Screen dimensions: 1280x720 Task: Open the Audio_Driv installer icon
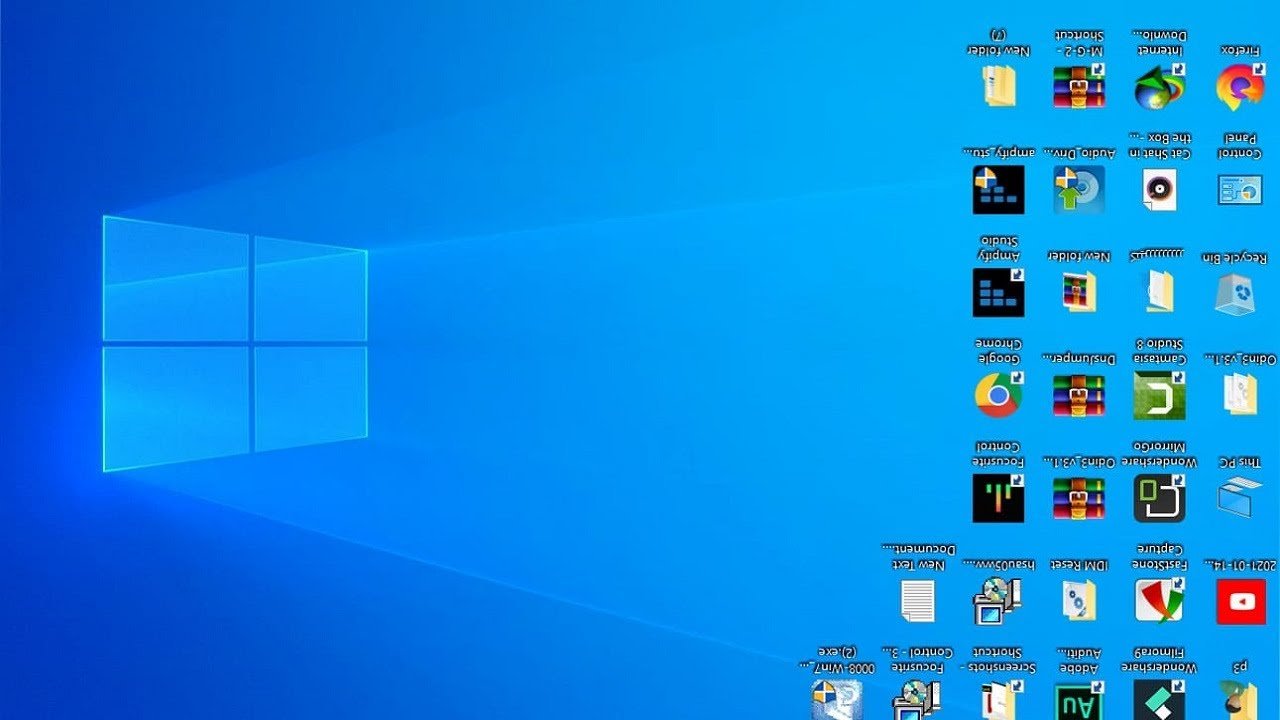click(x=1079, y=189)
